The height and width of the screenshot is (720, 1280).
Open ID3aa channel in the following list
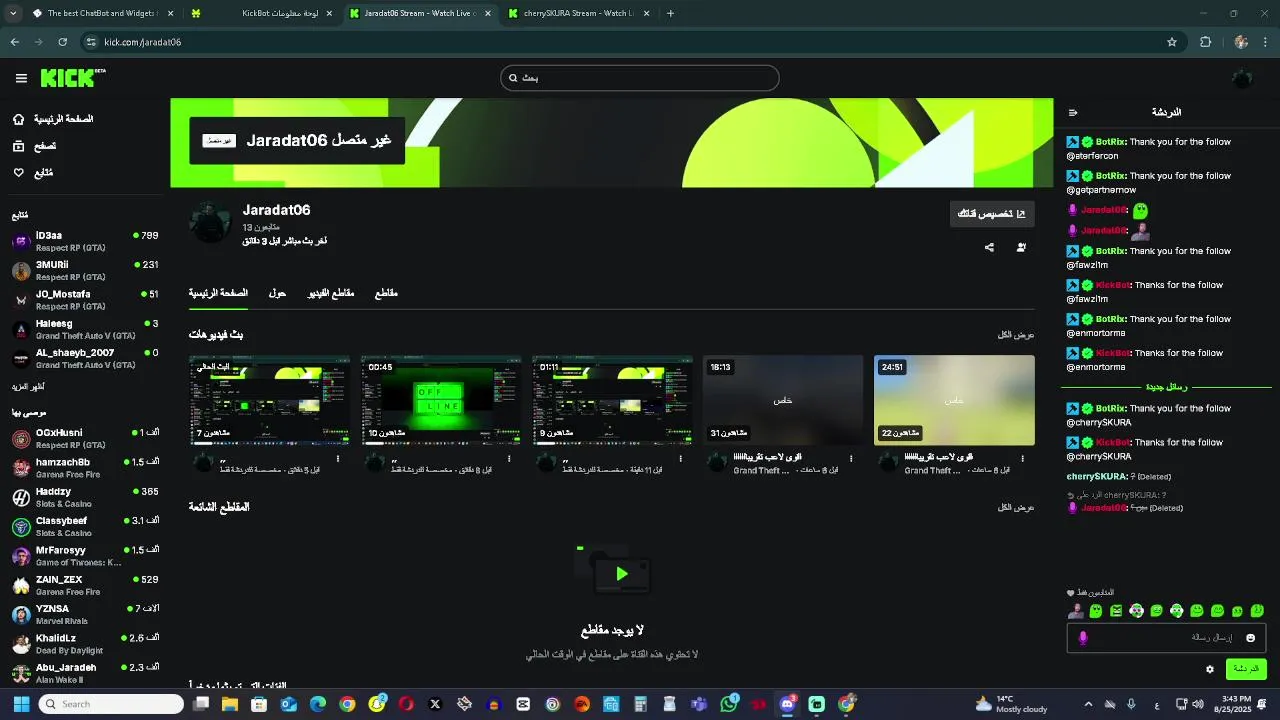coord(85,241)
